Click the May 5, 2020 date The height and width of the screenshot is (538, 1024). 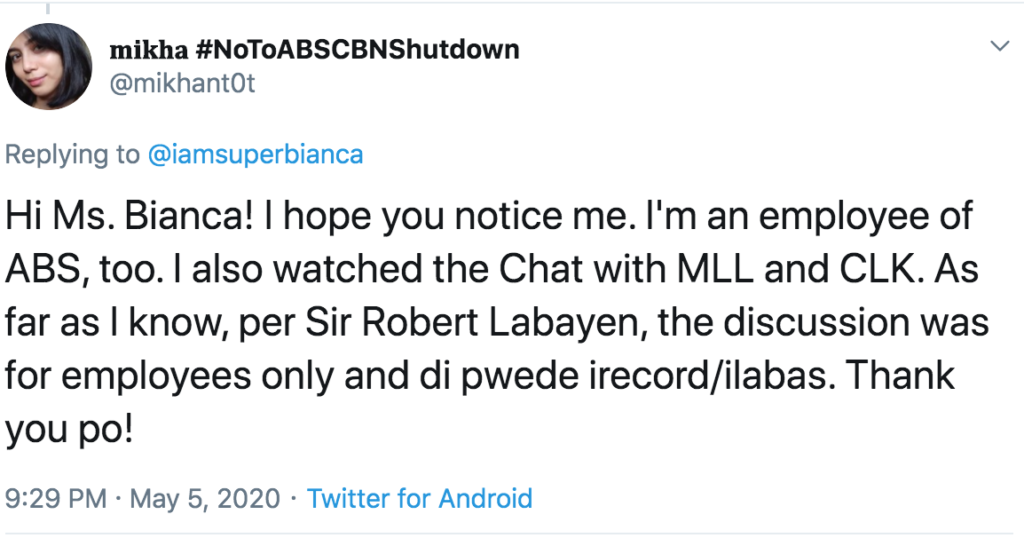click(204, 498)
